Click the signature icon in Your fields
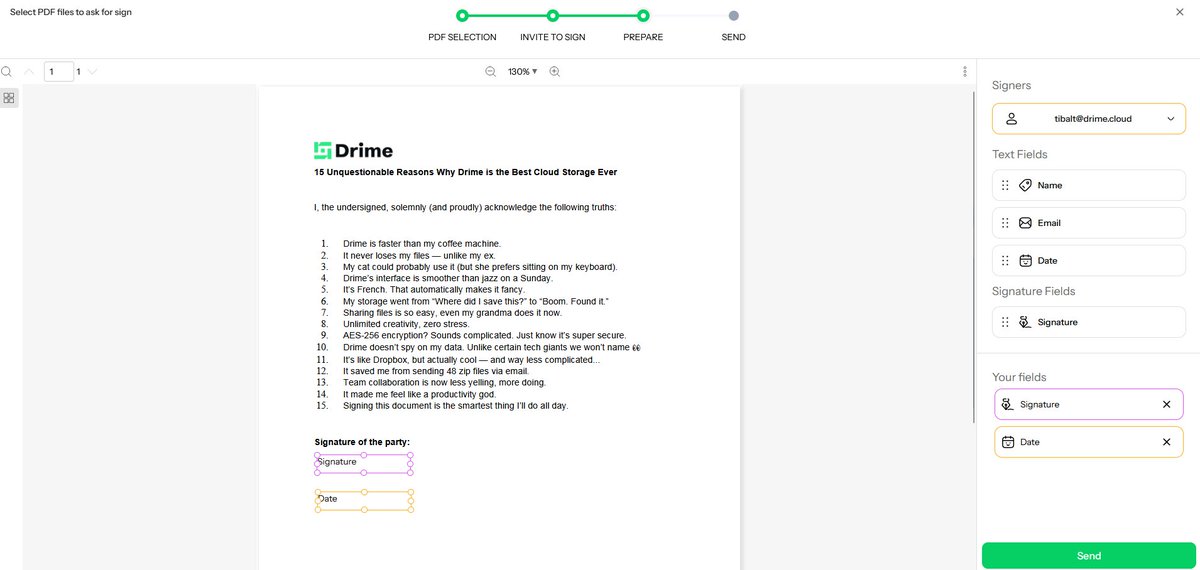Image resolution: width=1200 pixels, height=570 pixels. point(1008,404)
